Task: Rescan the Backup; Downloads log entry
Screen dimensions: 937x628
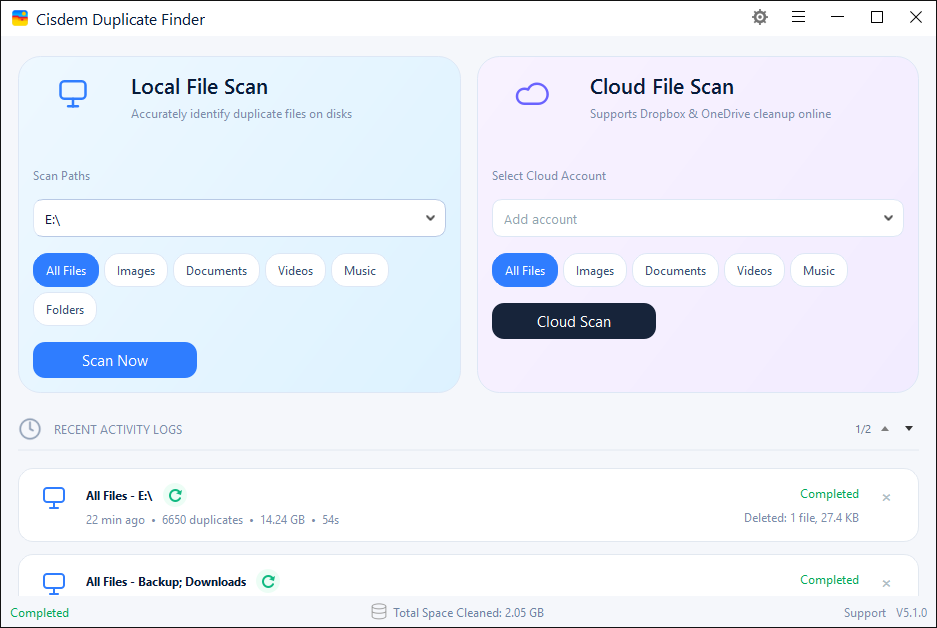Action: (x=268, y=581)
